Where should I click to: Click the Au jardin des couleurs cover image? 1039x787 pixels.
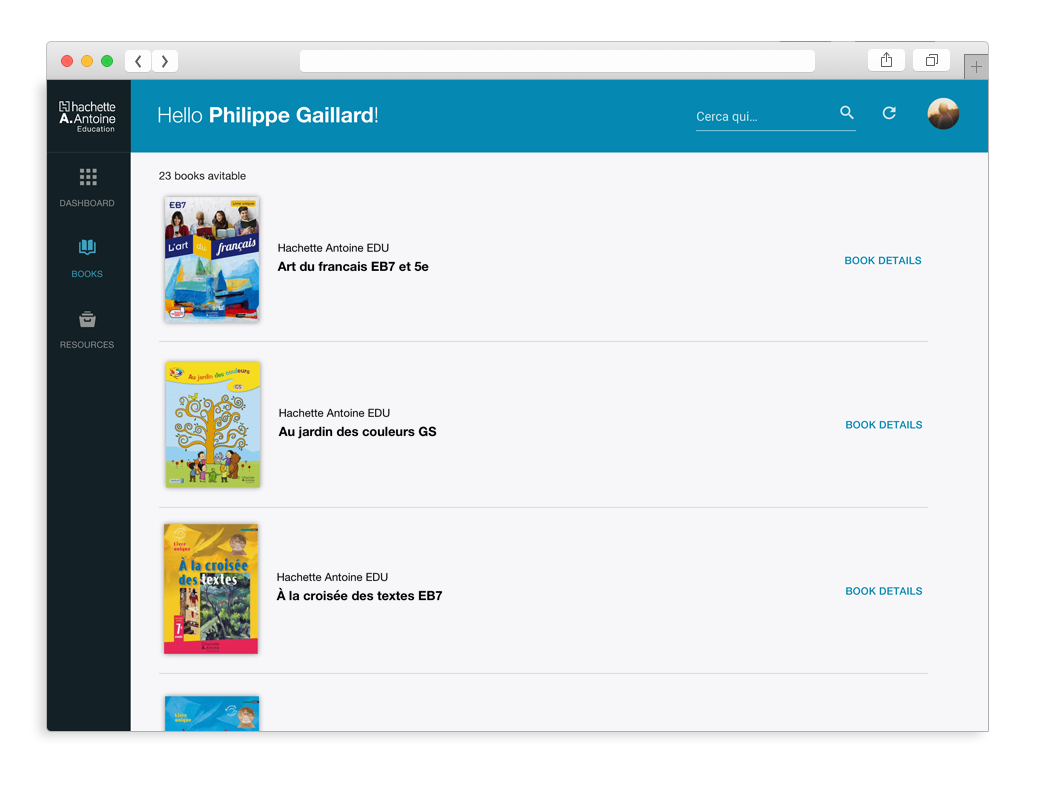click(212, 424)
